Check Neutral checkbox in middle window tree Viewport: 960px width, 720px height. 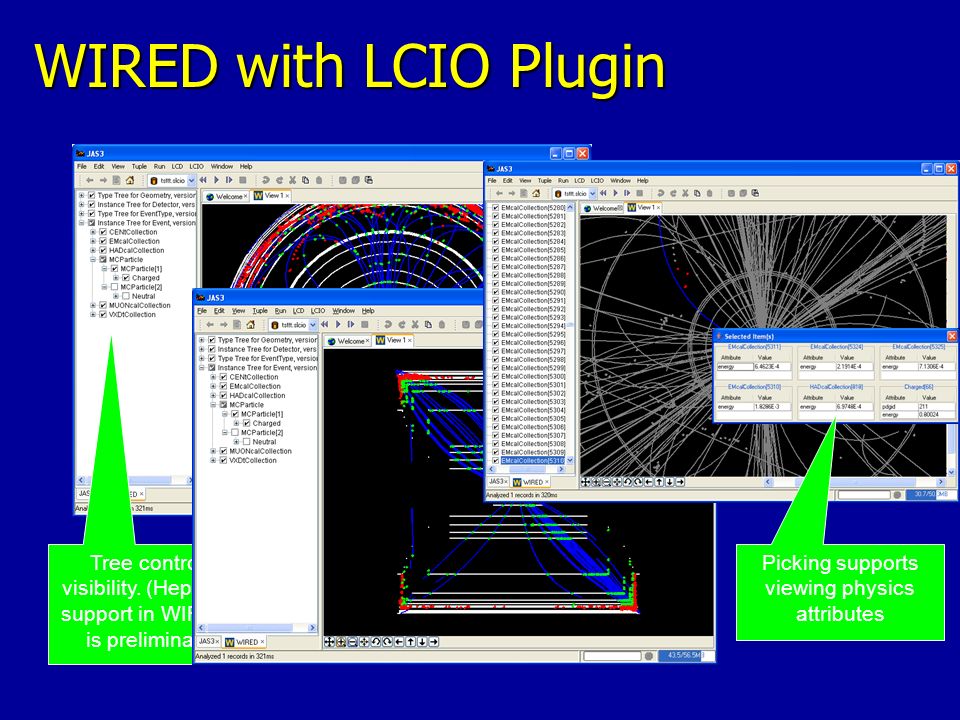247,441
